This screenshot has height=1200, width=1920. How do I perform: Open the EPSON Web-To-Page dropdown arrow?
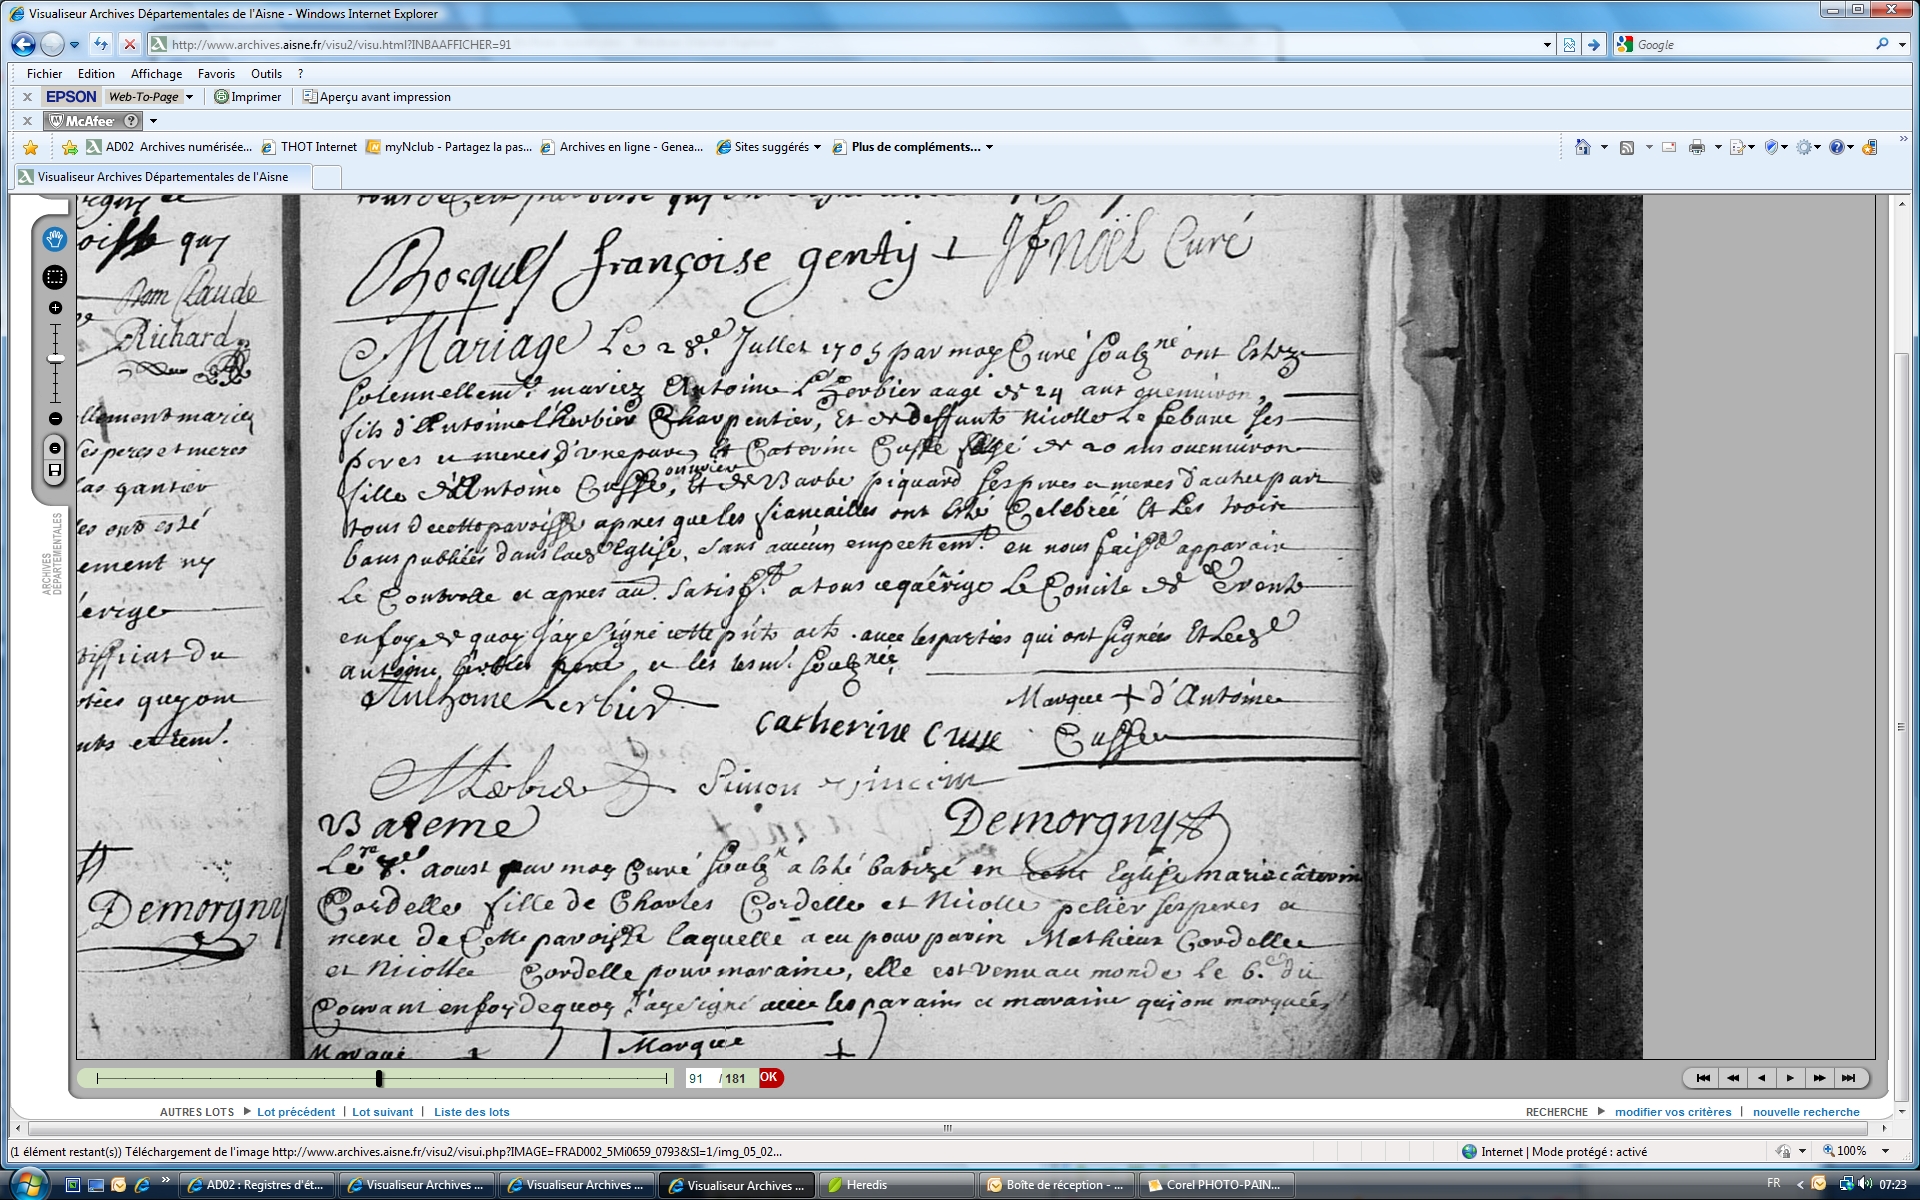click(189, 97)
